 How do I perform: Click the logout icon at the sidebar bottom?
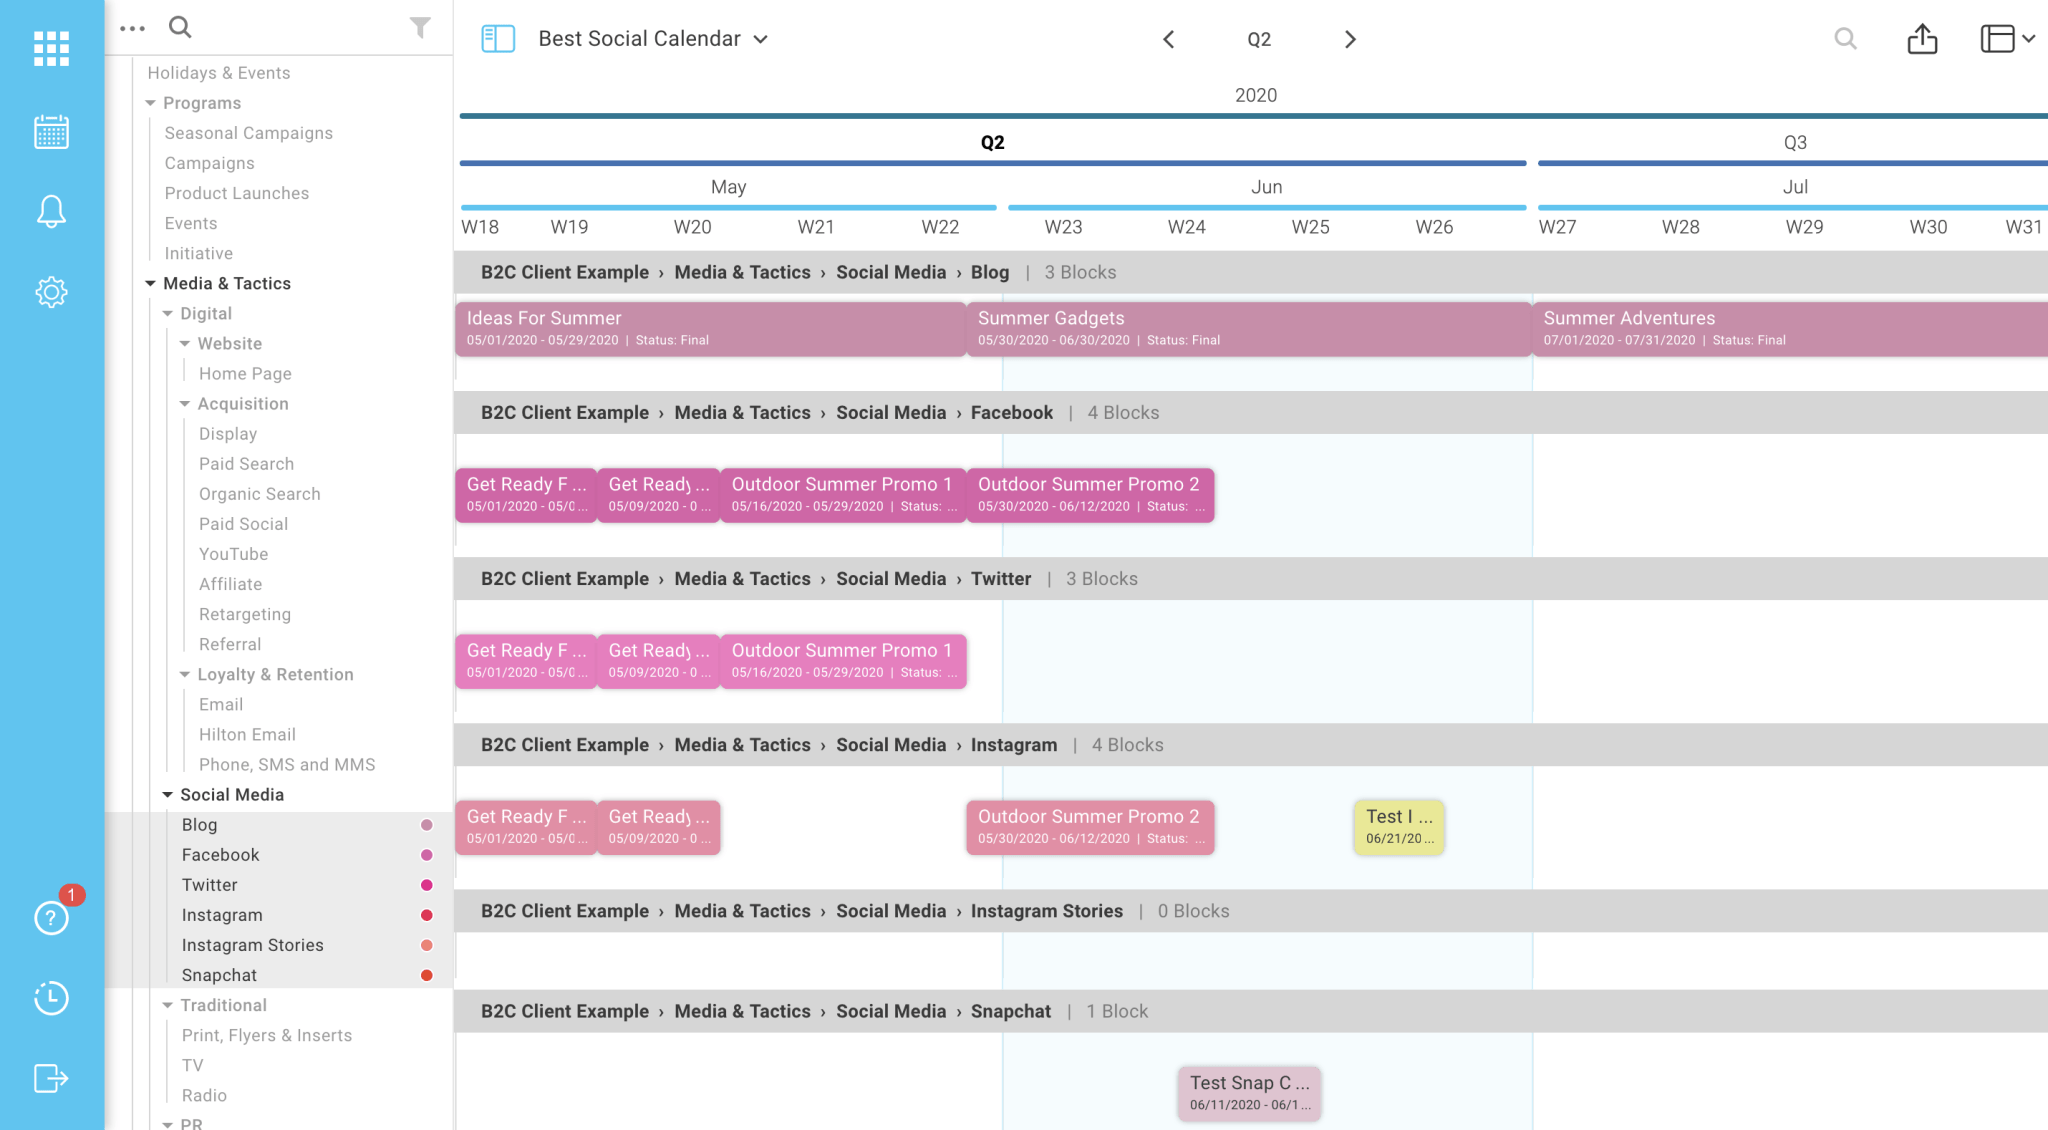click(51, 1078)
